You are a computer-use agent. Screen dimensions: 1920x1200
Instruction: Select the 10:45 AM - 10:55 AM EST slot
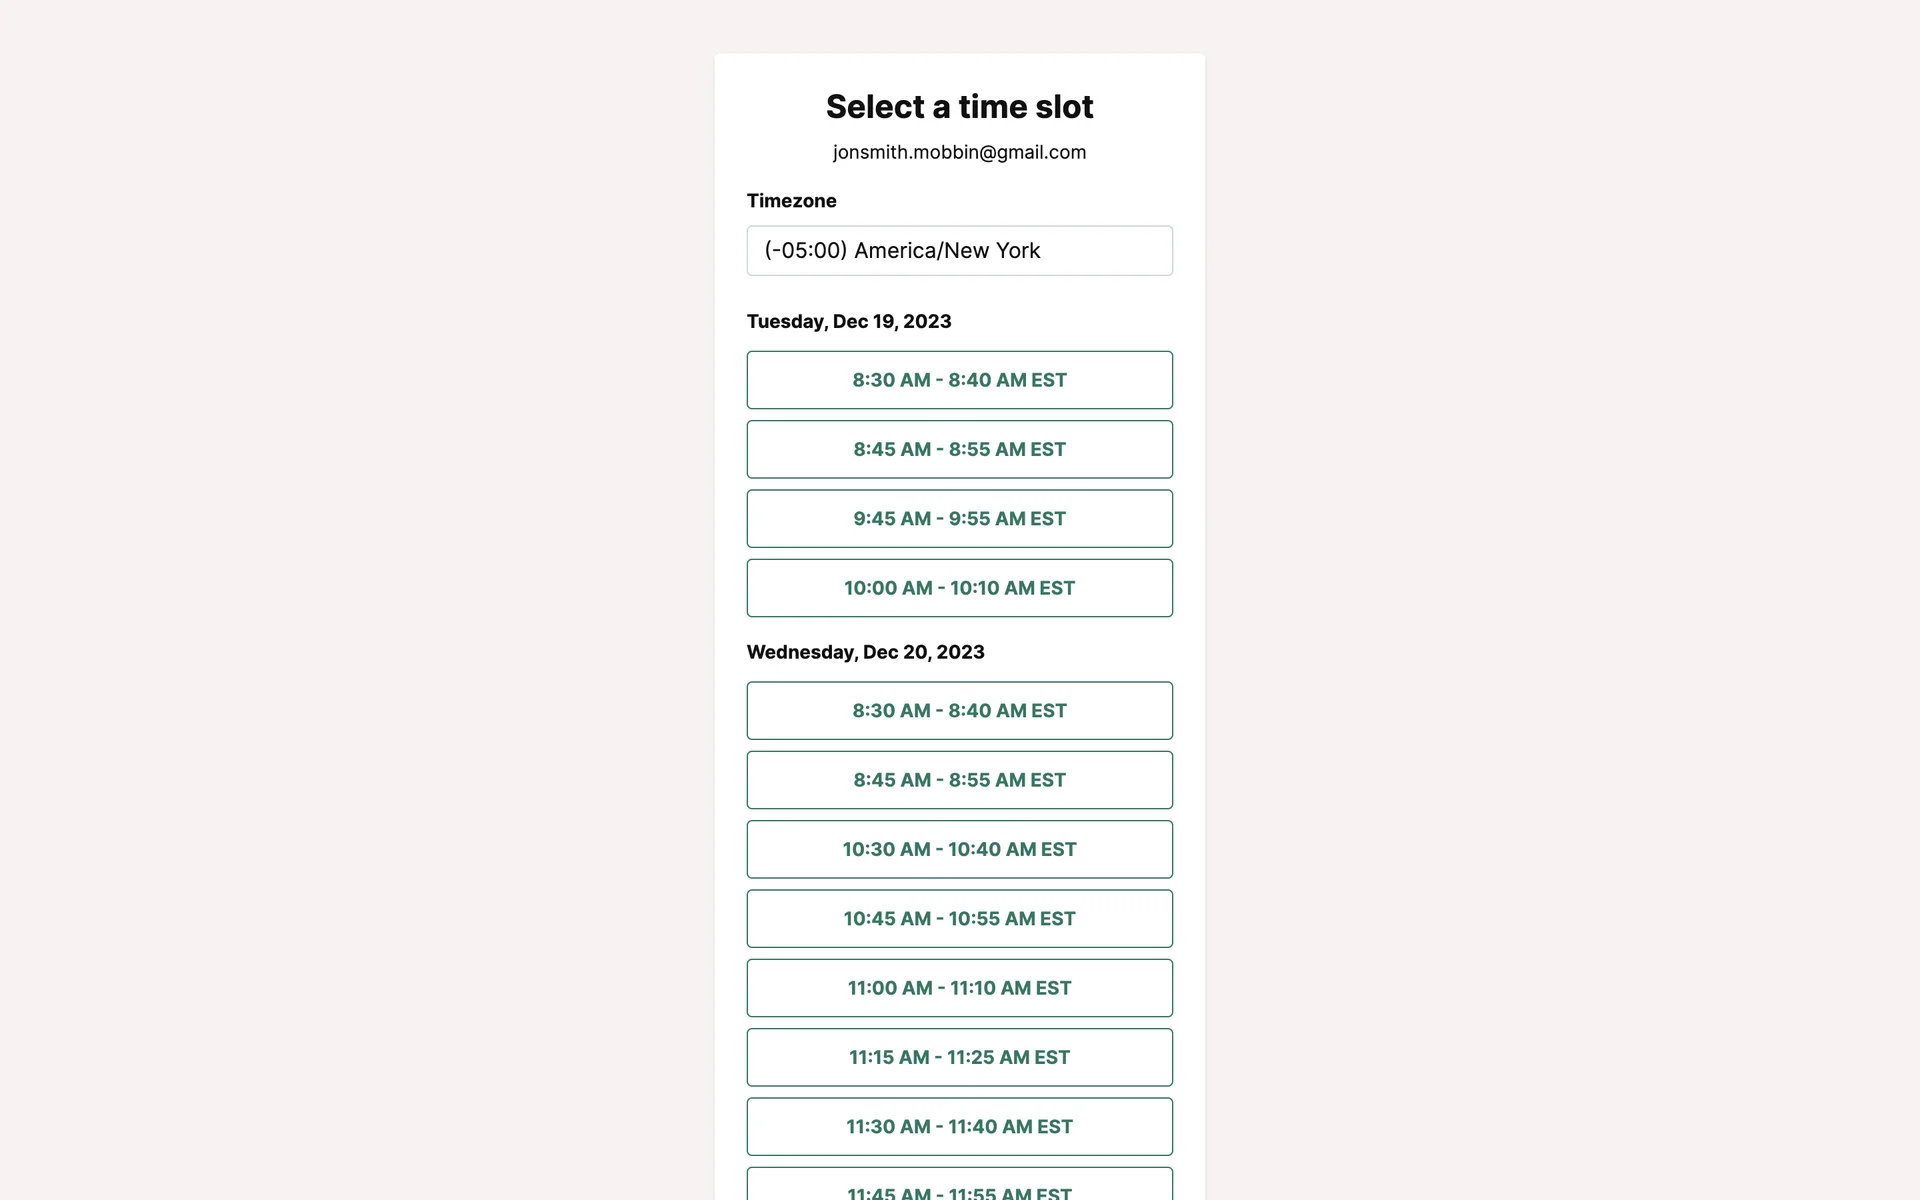pyautogui.click(x=959, y=919)
